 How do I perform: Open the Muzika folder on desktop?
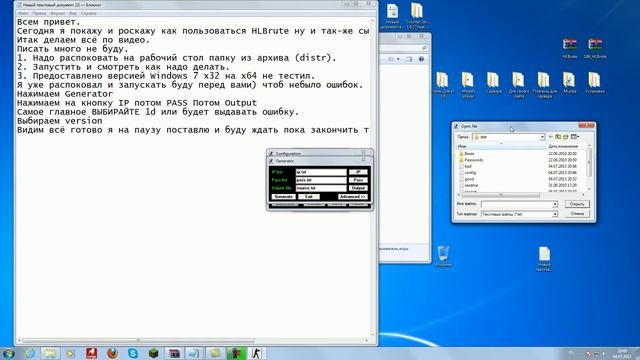click(569, 82)
